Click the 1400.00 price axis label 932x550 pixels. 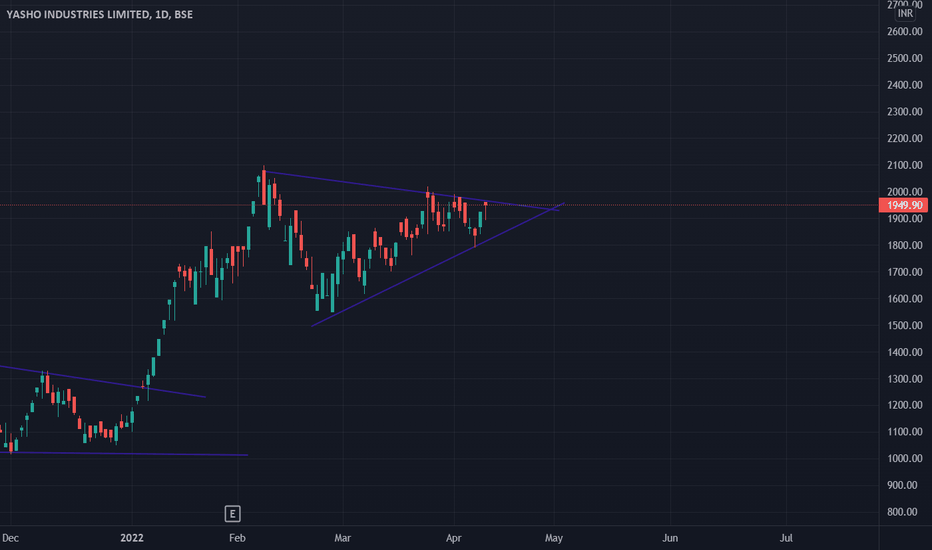point(905,353)
